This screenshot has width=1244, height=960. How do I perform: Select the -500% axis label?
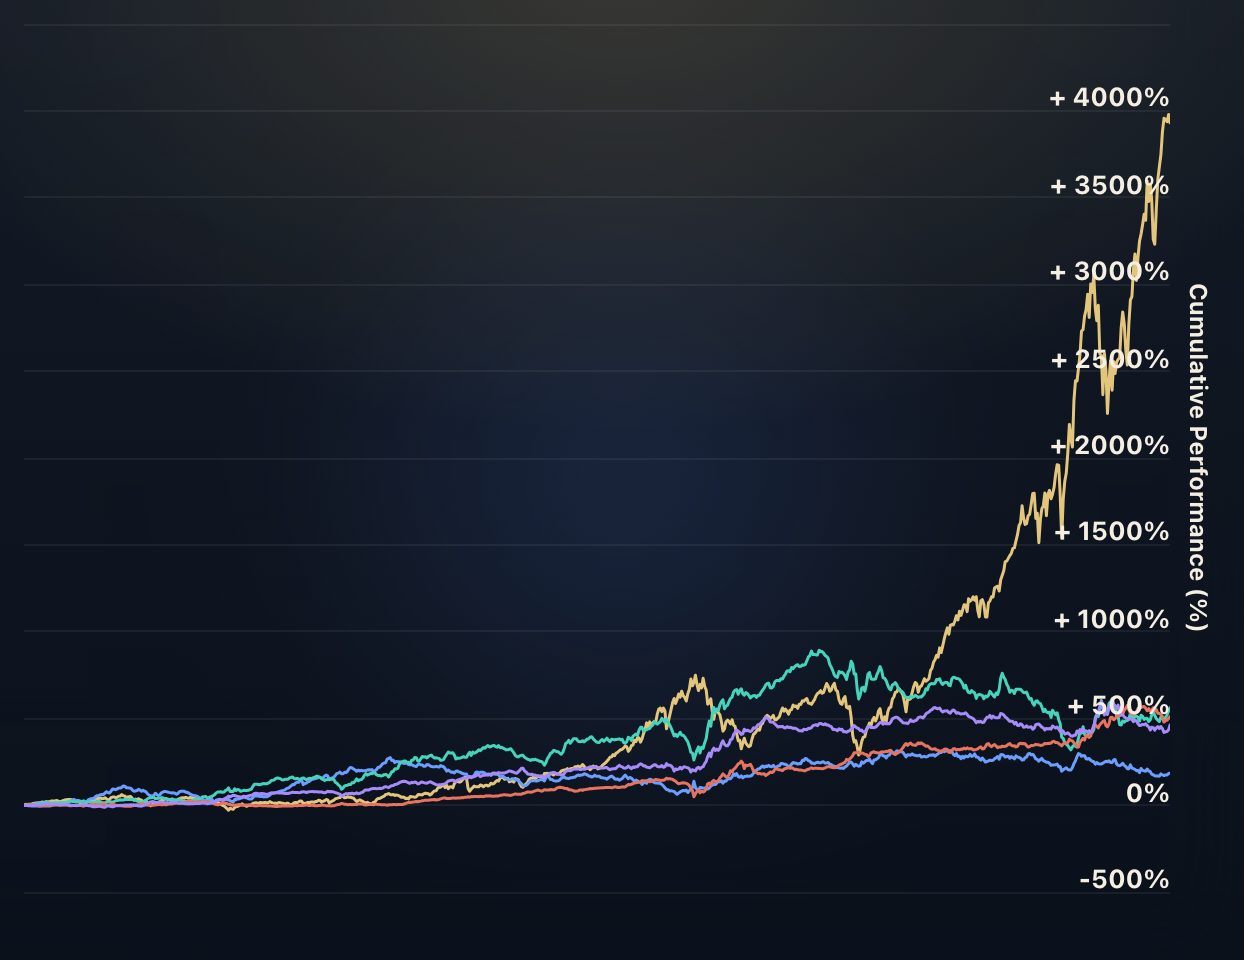tap(1124, 880)
